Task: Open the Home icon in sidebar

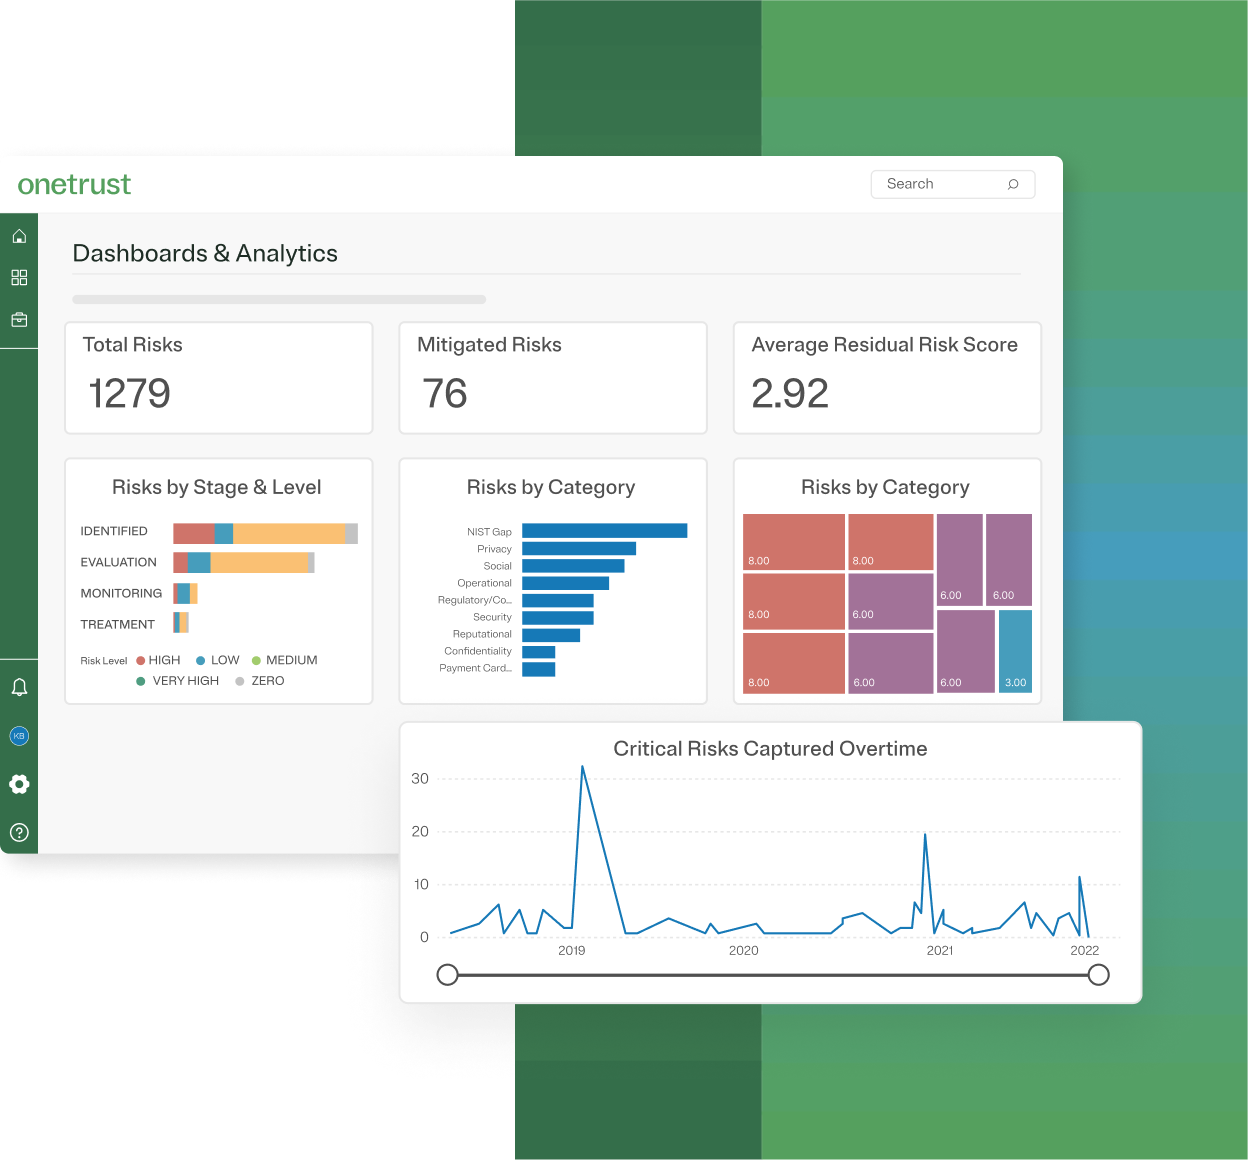Action: tap(19, 236)
